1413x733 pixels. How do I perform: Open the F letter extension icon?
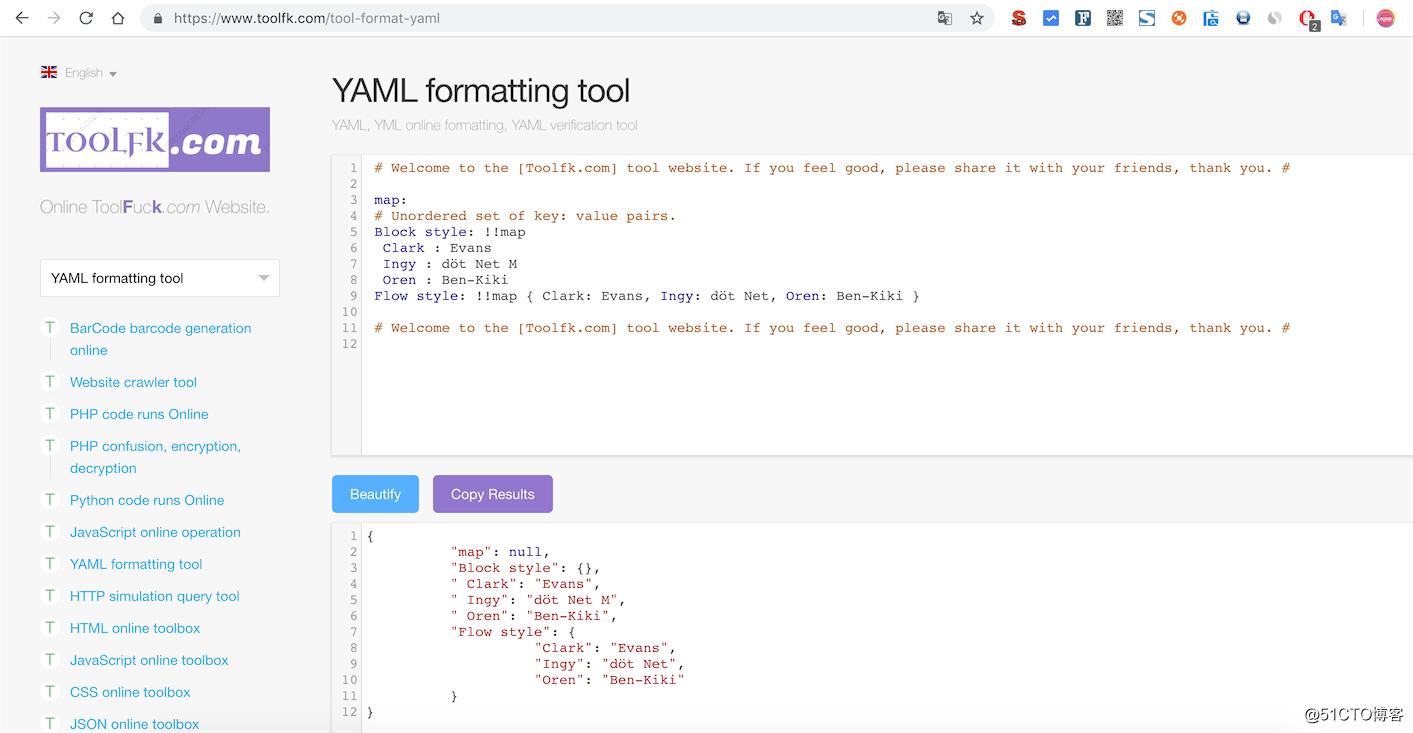coord(1083,18)
